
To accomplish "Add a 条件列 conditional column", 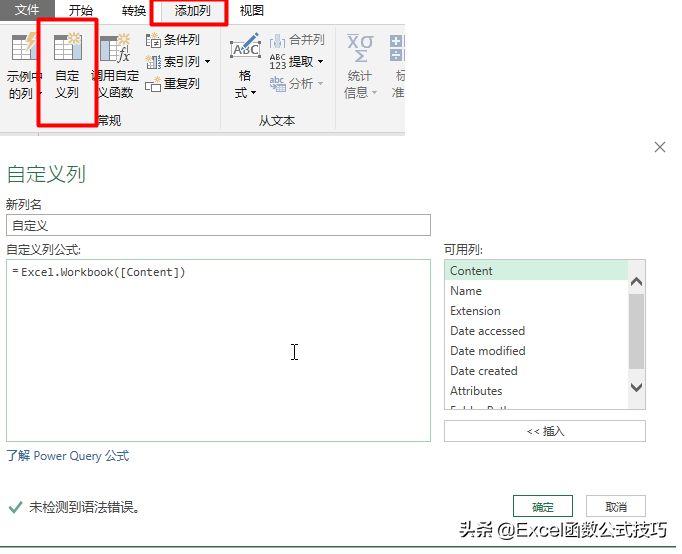I will point(173,40).
